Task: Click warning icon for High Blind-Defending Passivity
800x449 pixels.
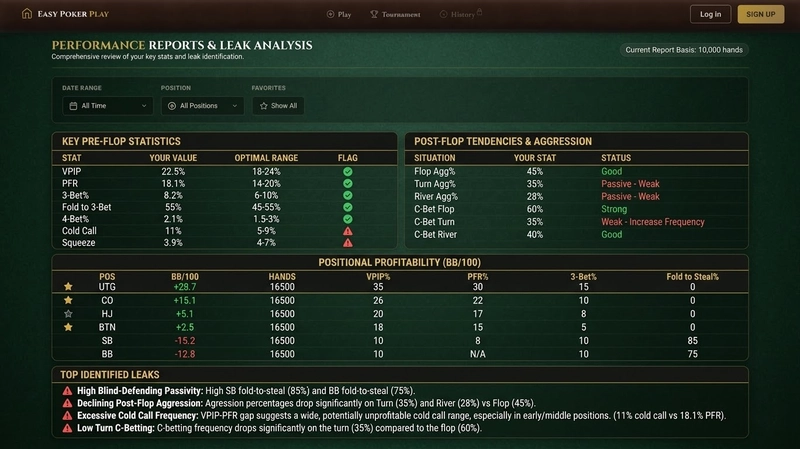Action: (67, 391)
